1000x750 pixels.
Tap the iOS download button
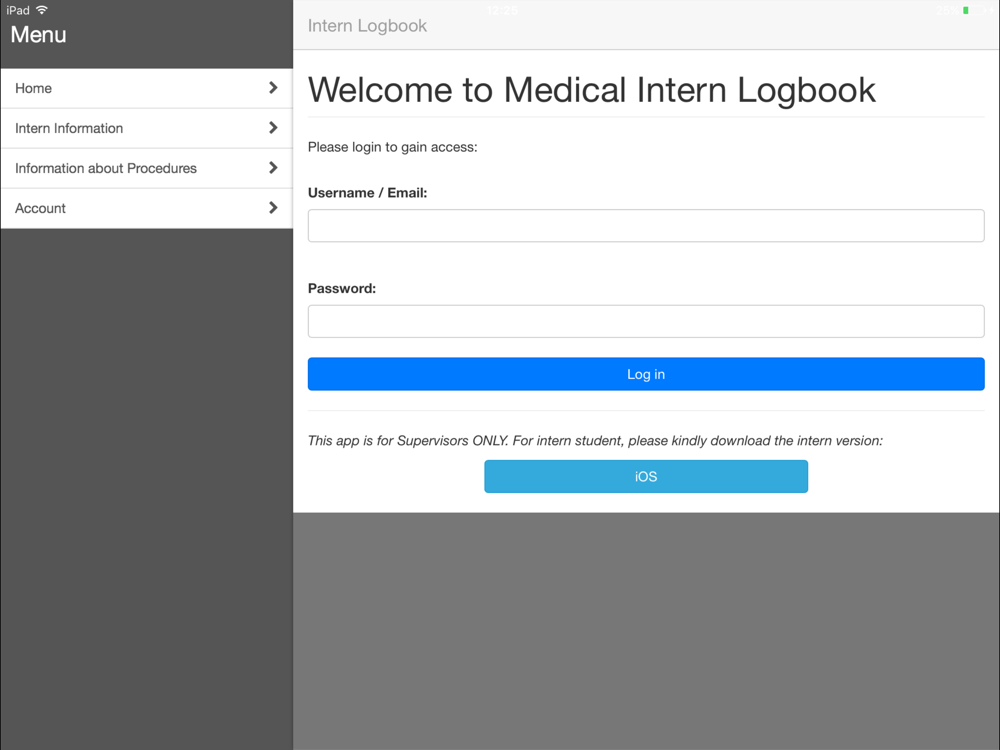click(x=646, y=476)
